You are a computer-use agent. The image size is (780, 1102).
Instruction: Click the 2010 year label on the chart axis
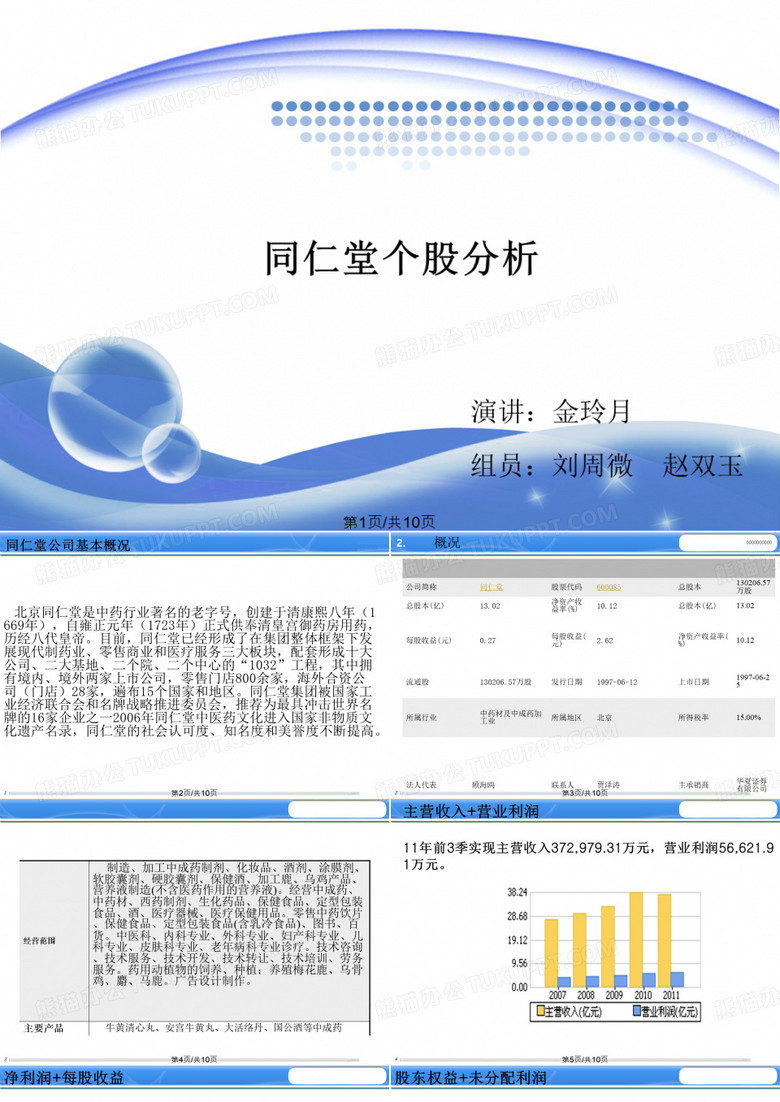[643, 995]
